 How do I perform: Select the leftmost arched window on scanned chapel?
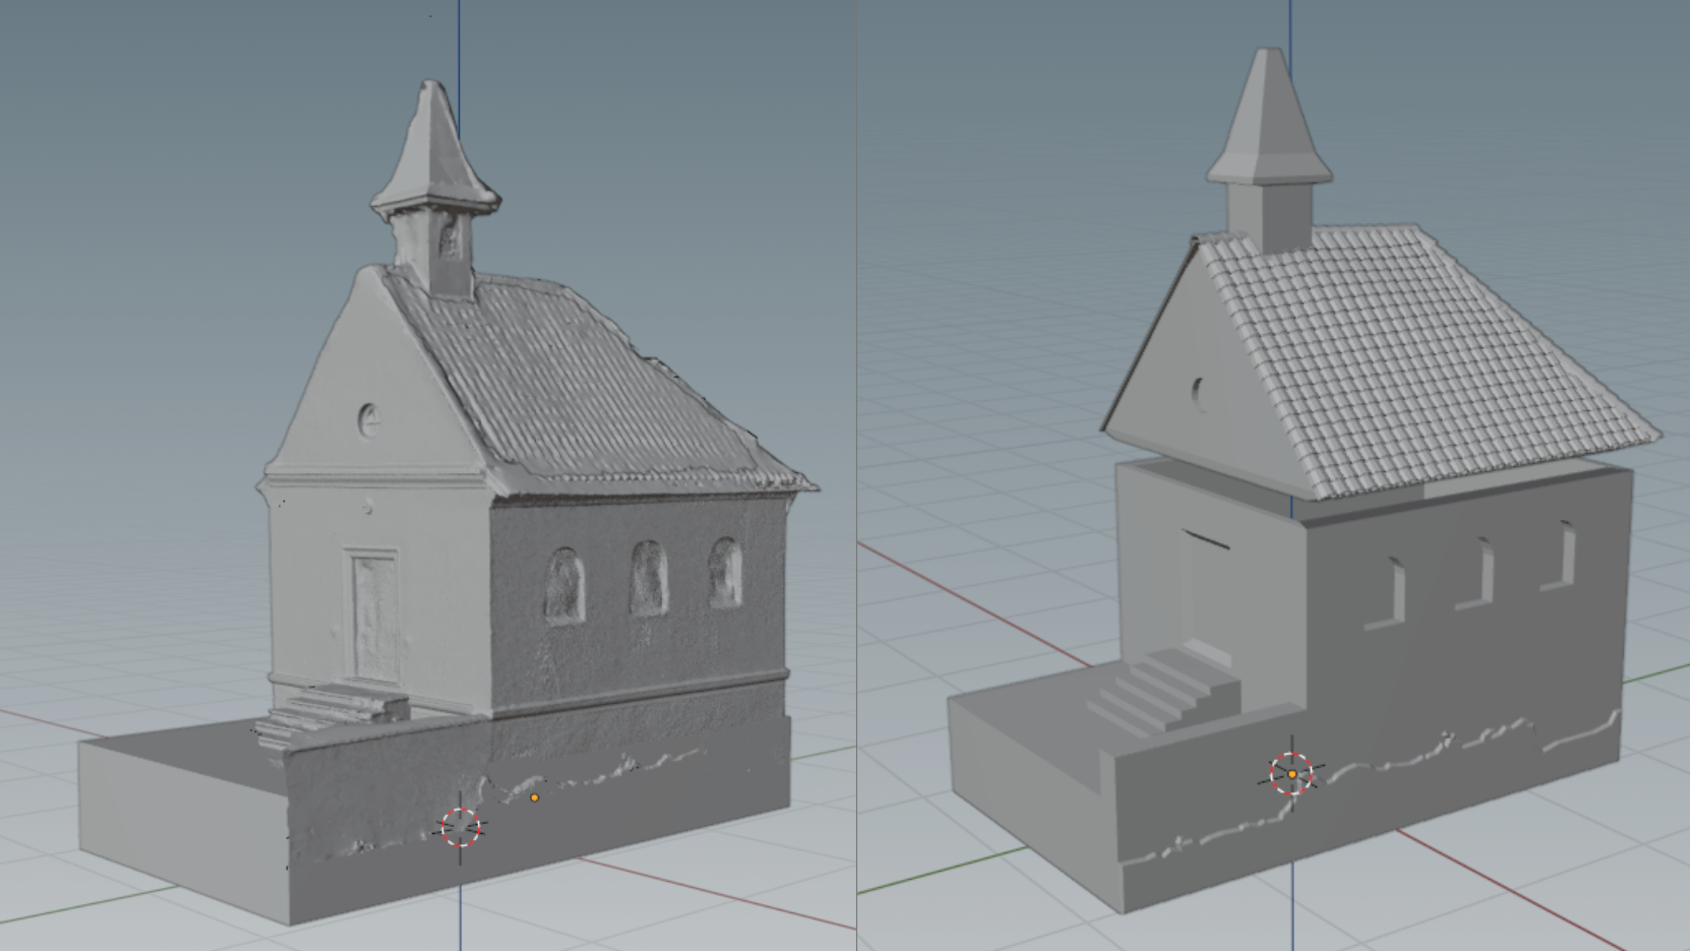pos(564,585)
